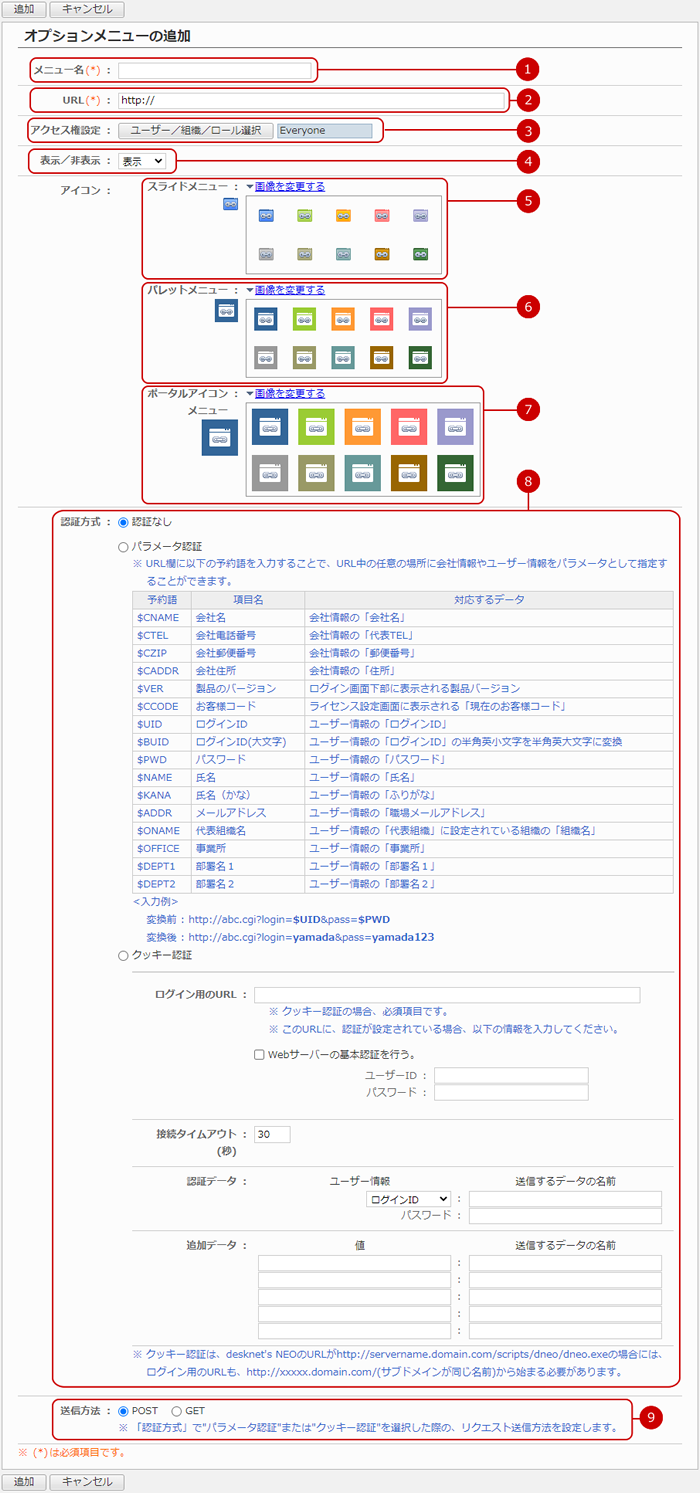Click the 会社電話番号 item name cell
Image resolution: width=700 pixels, height=1493 pixels.
point(248,635)
